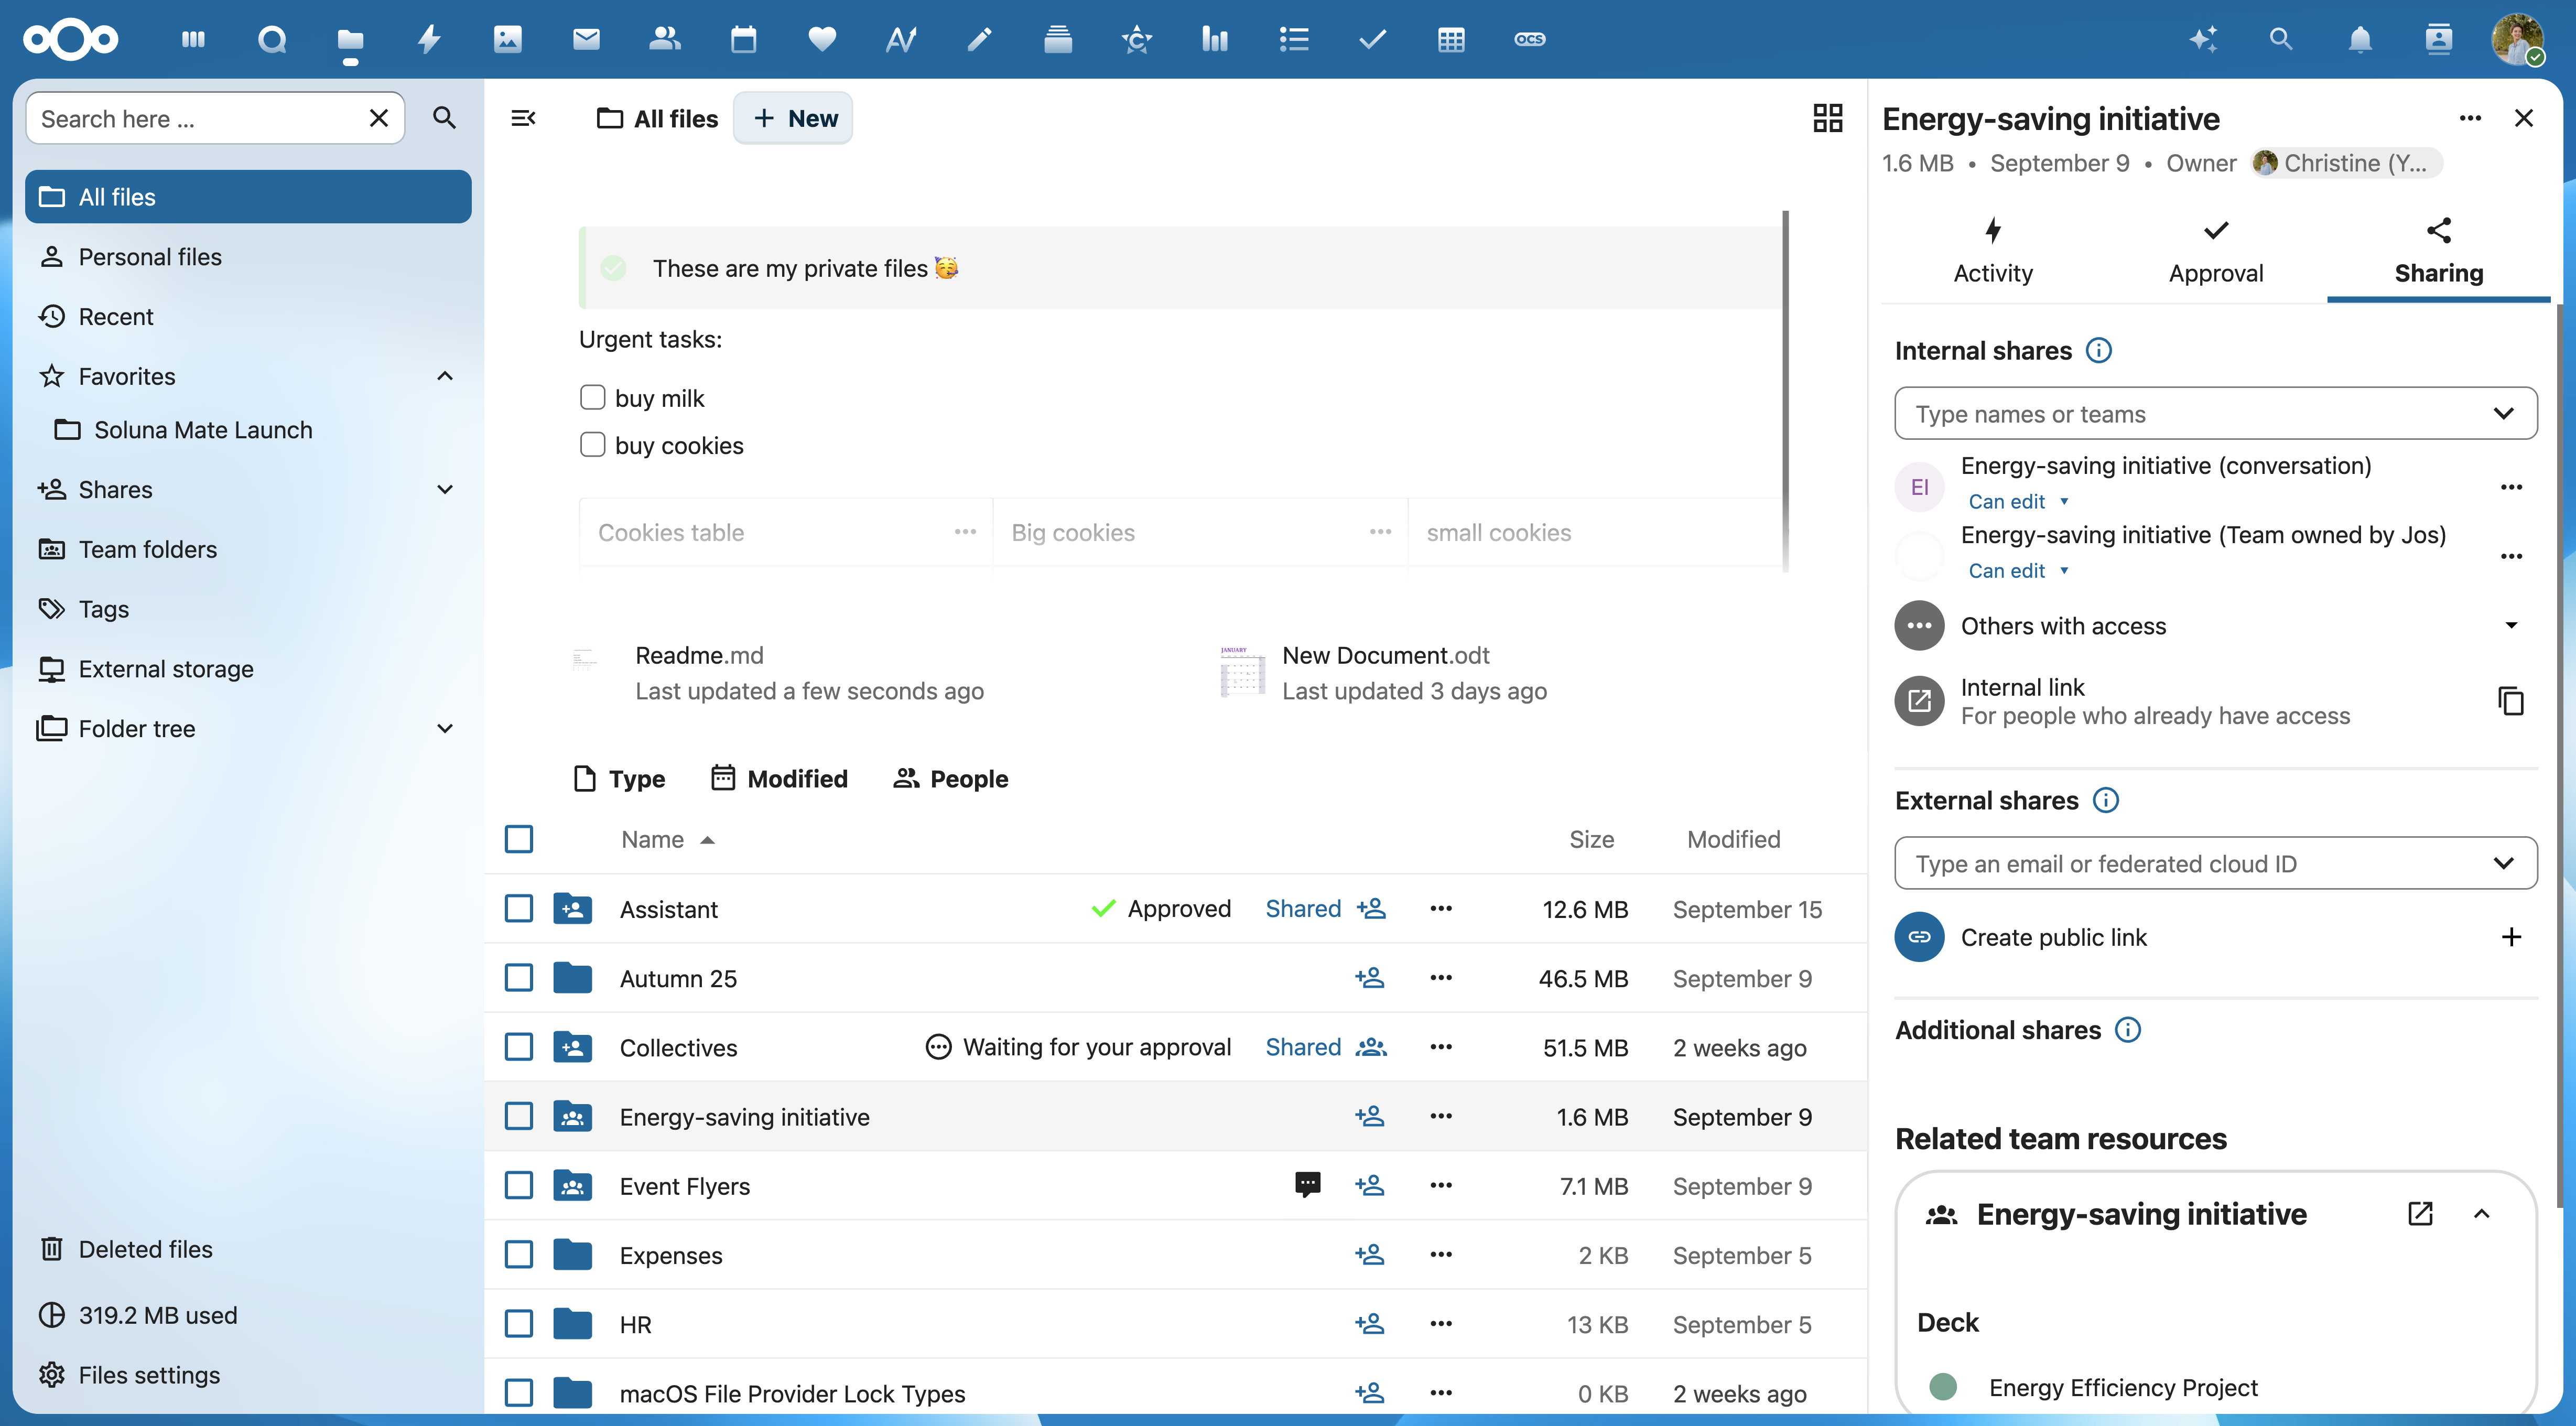Select the Autumn 25 row checkbox
Viewport: 2576px width, 1426px height.
pyautogui.click(x=519, y=978)
